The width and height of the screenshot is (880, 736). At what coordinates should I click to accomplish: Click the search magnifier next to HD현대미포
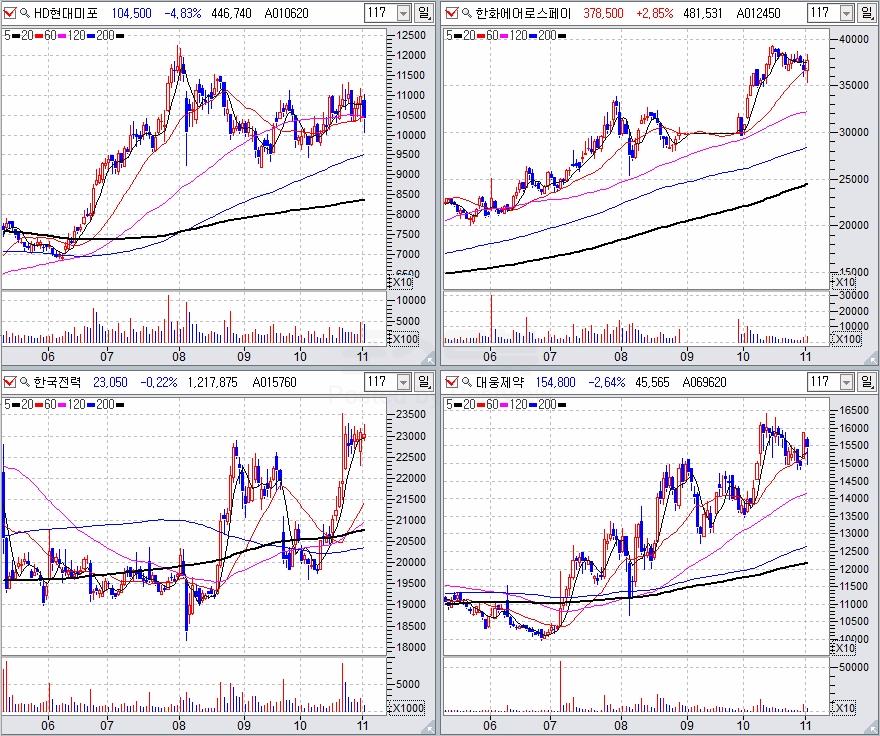tap(25, 13)
